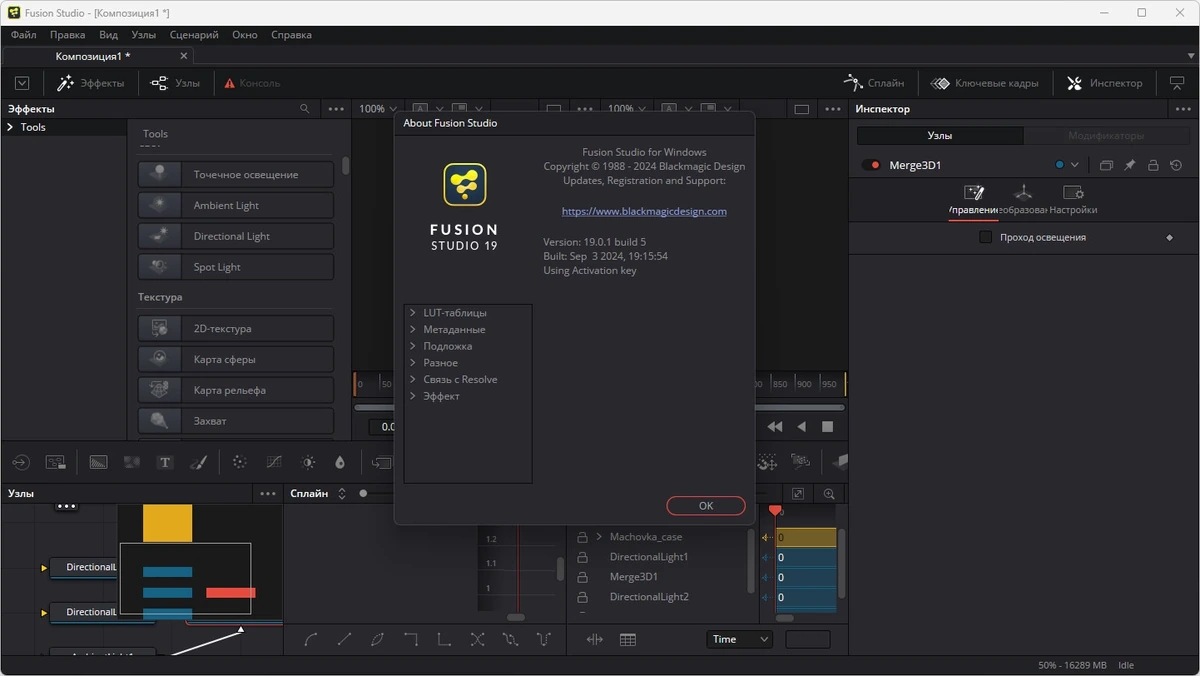
Task: Reset Merge3D1 settings via circular arrow icon
Action: coord(1176,165)
